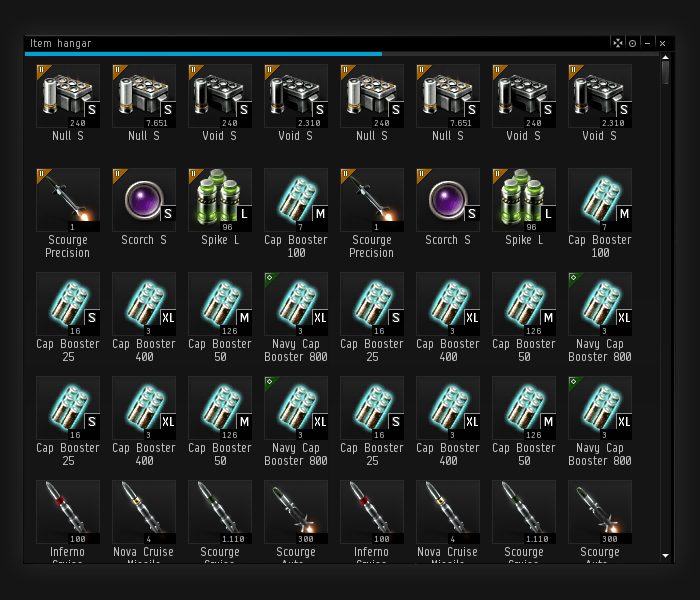The width and height of the screenshot is (700, 600).
Task: Click the leftmost Scourge Auto stack of 300
Action: tap(296, 512)
